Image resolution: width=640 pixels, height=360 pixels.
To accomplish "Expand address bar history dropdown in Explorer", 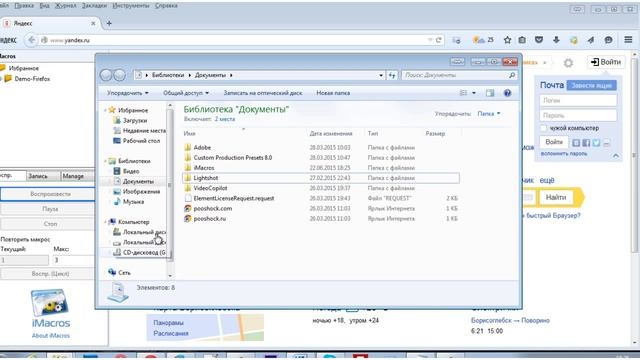I will tap(381, 75).
